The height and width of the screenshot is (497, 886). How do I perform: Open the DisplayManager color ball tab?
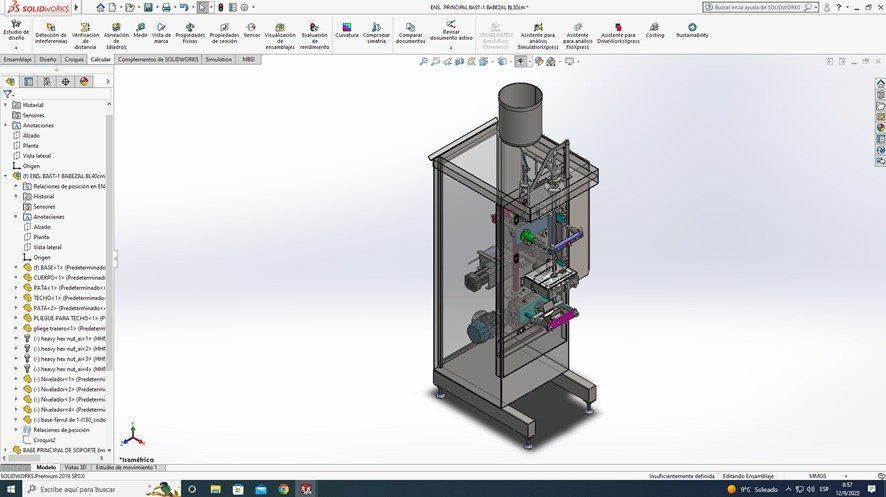coord(84,81)
